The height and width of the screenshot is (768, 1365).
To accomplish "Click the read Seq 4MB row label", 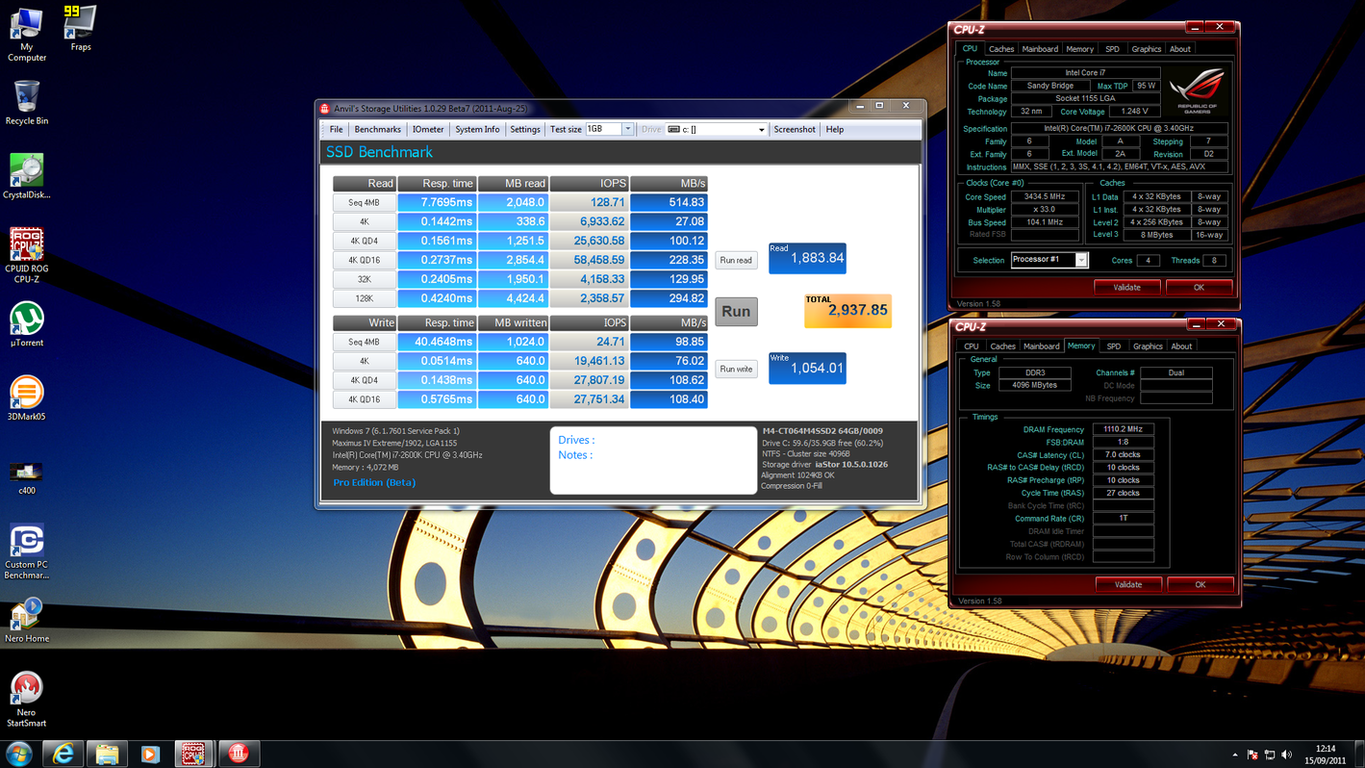I will [364, 202].
